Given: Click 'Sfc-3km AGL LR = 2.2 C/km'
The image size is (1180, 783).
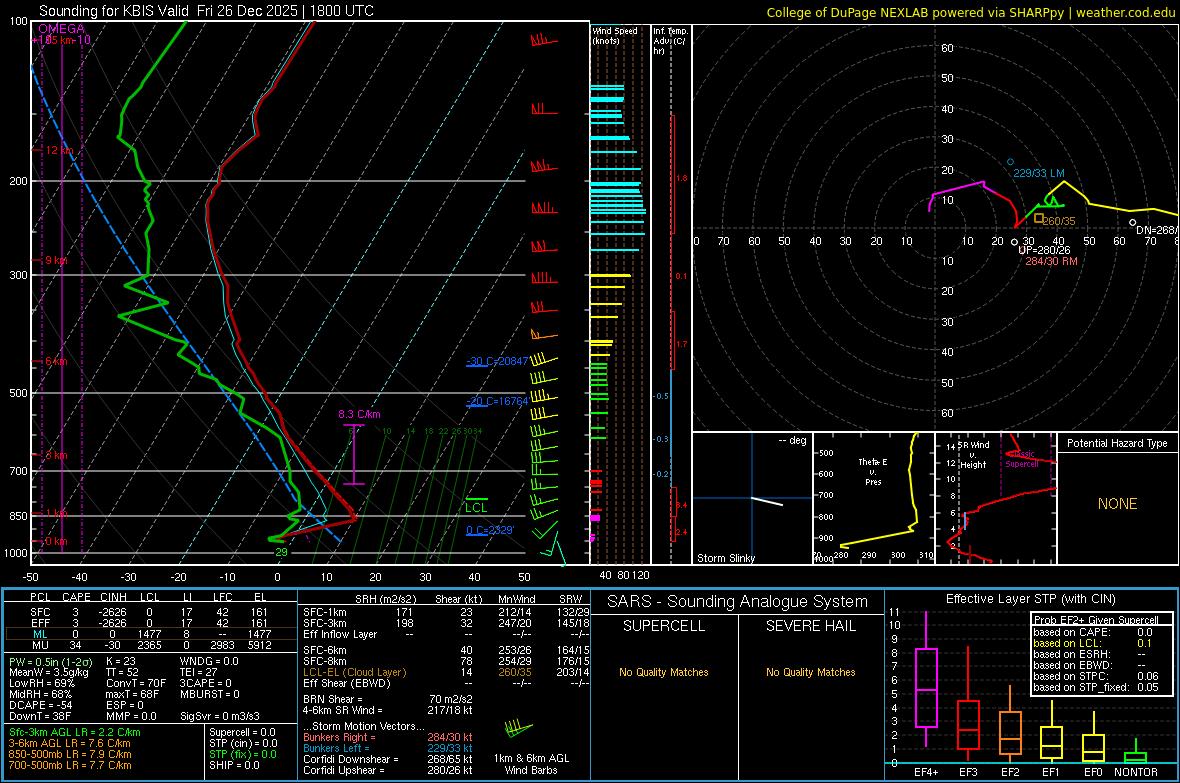Looking at the screenshot, I should pos(75,733).
